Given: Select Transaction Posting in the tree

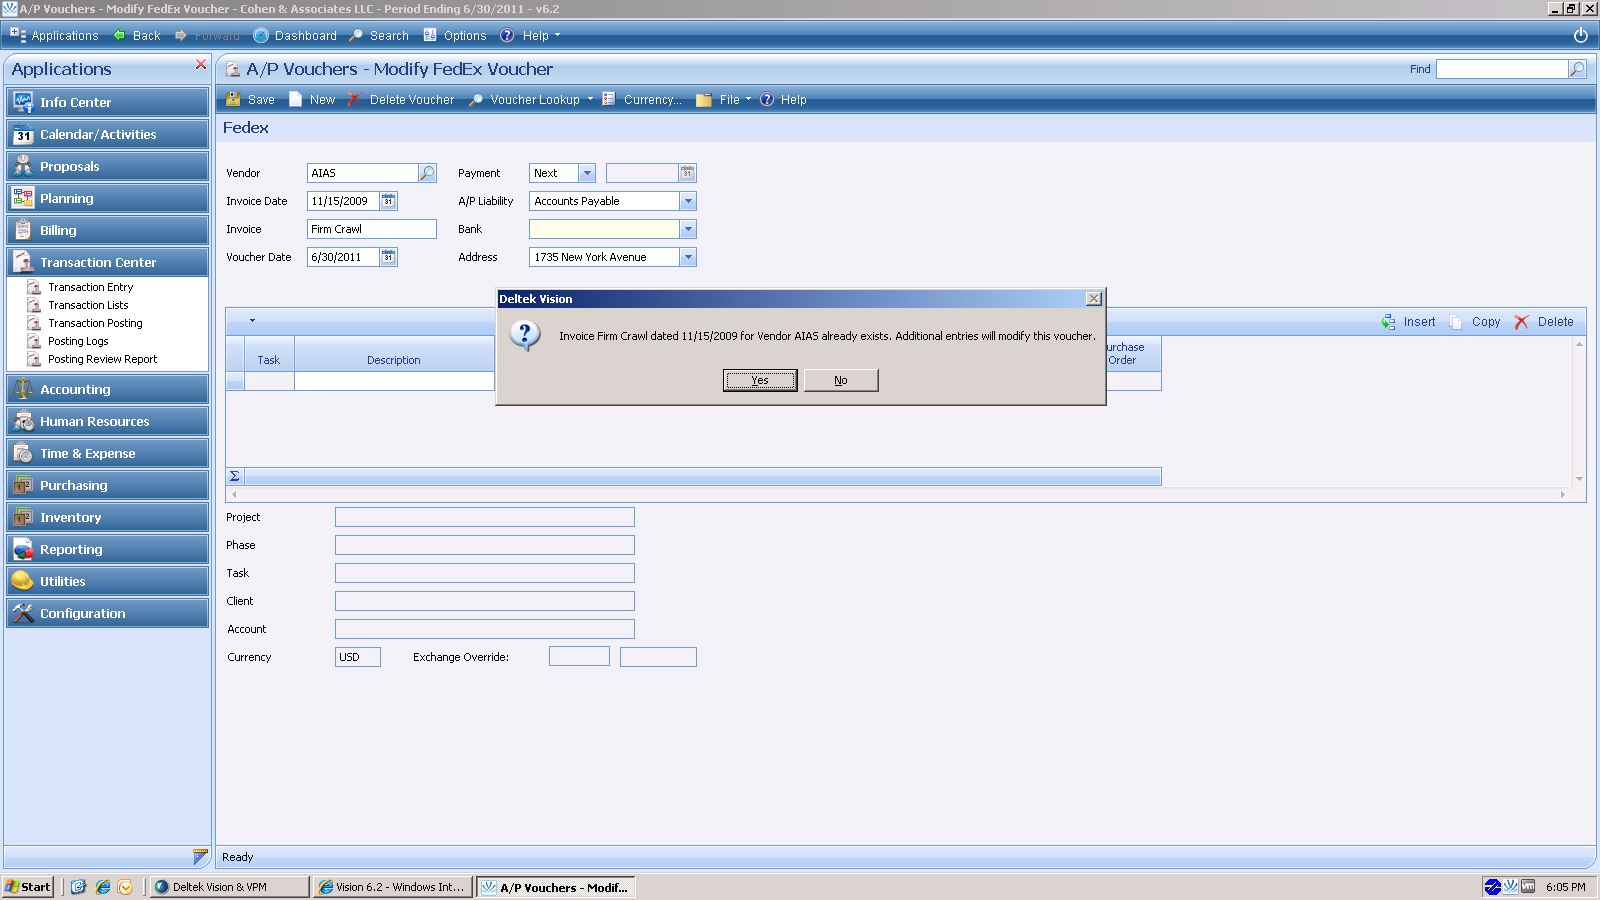Looking at the screenshot, I should tap(95, 323).
